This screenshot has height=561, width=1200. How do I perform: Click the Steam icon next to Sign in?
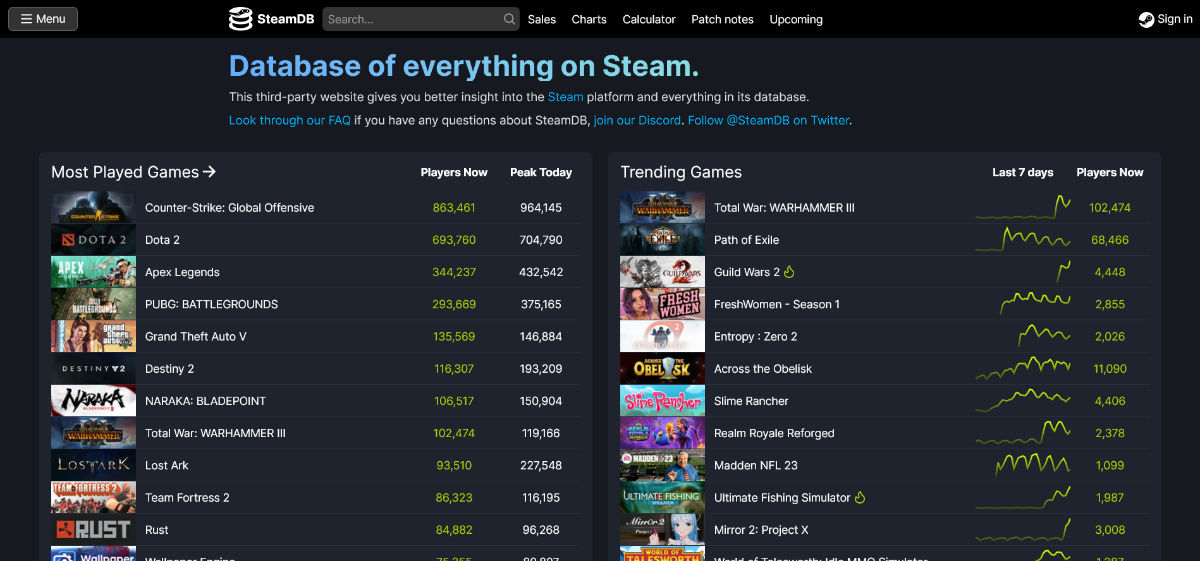(1146, 19)
